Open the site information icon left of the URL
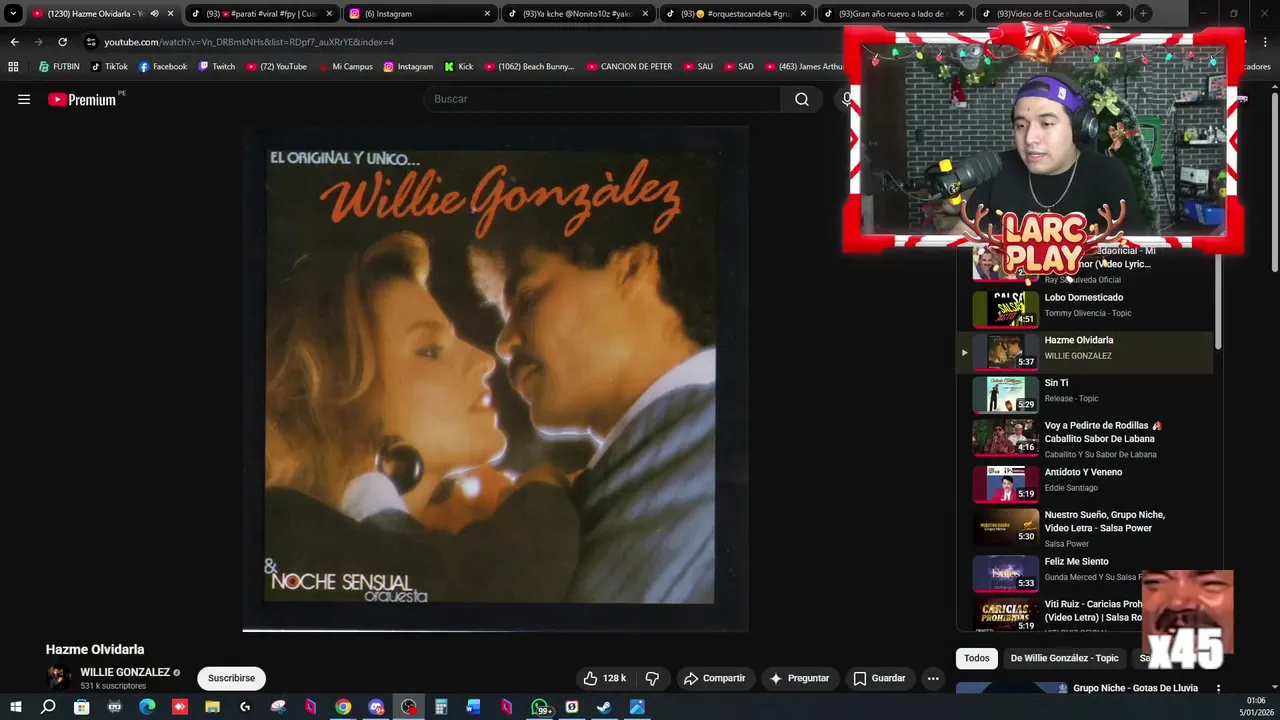 click(91, 42)
